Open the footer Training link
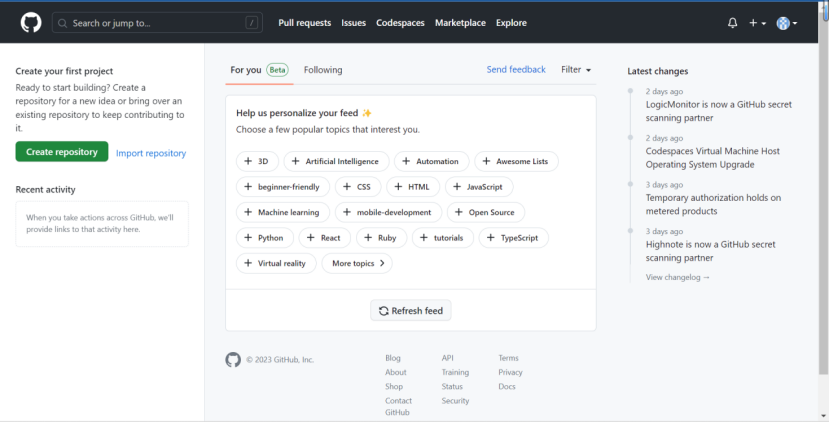 (x=455, y=372)
